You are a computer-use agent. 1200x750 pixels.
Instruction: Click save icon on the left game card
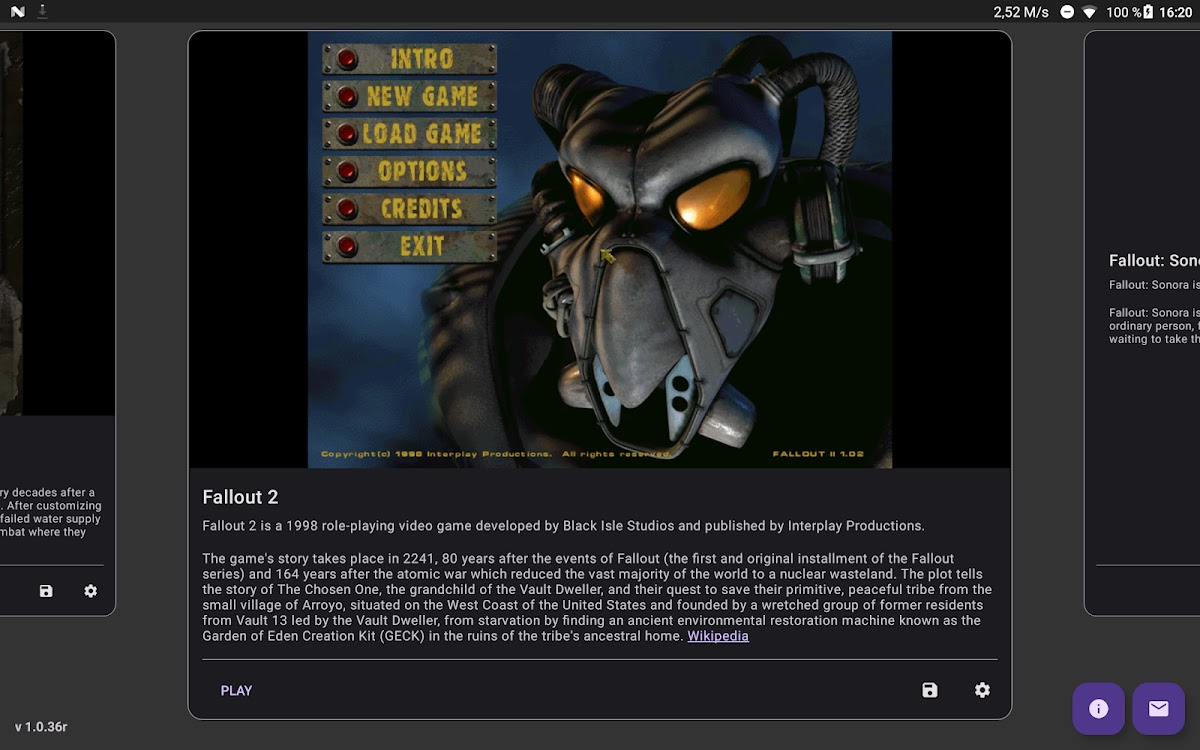click(46, 591)
